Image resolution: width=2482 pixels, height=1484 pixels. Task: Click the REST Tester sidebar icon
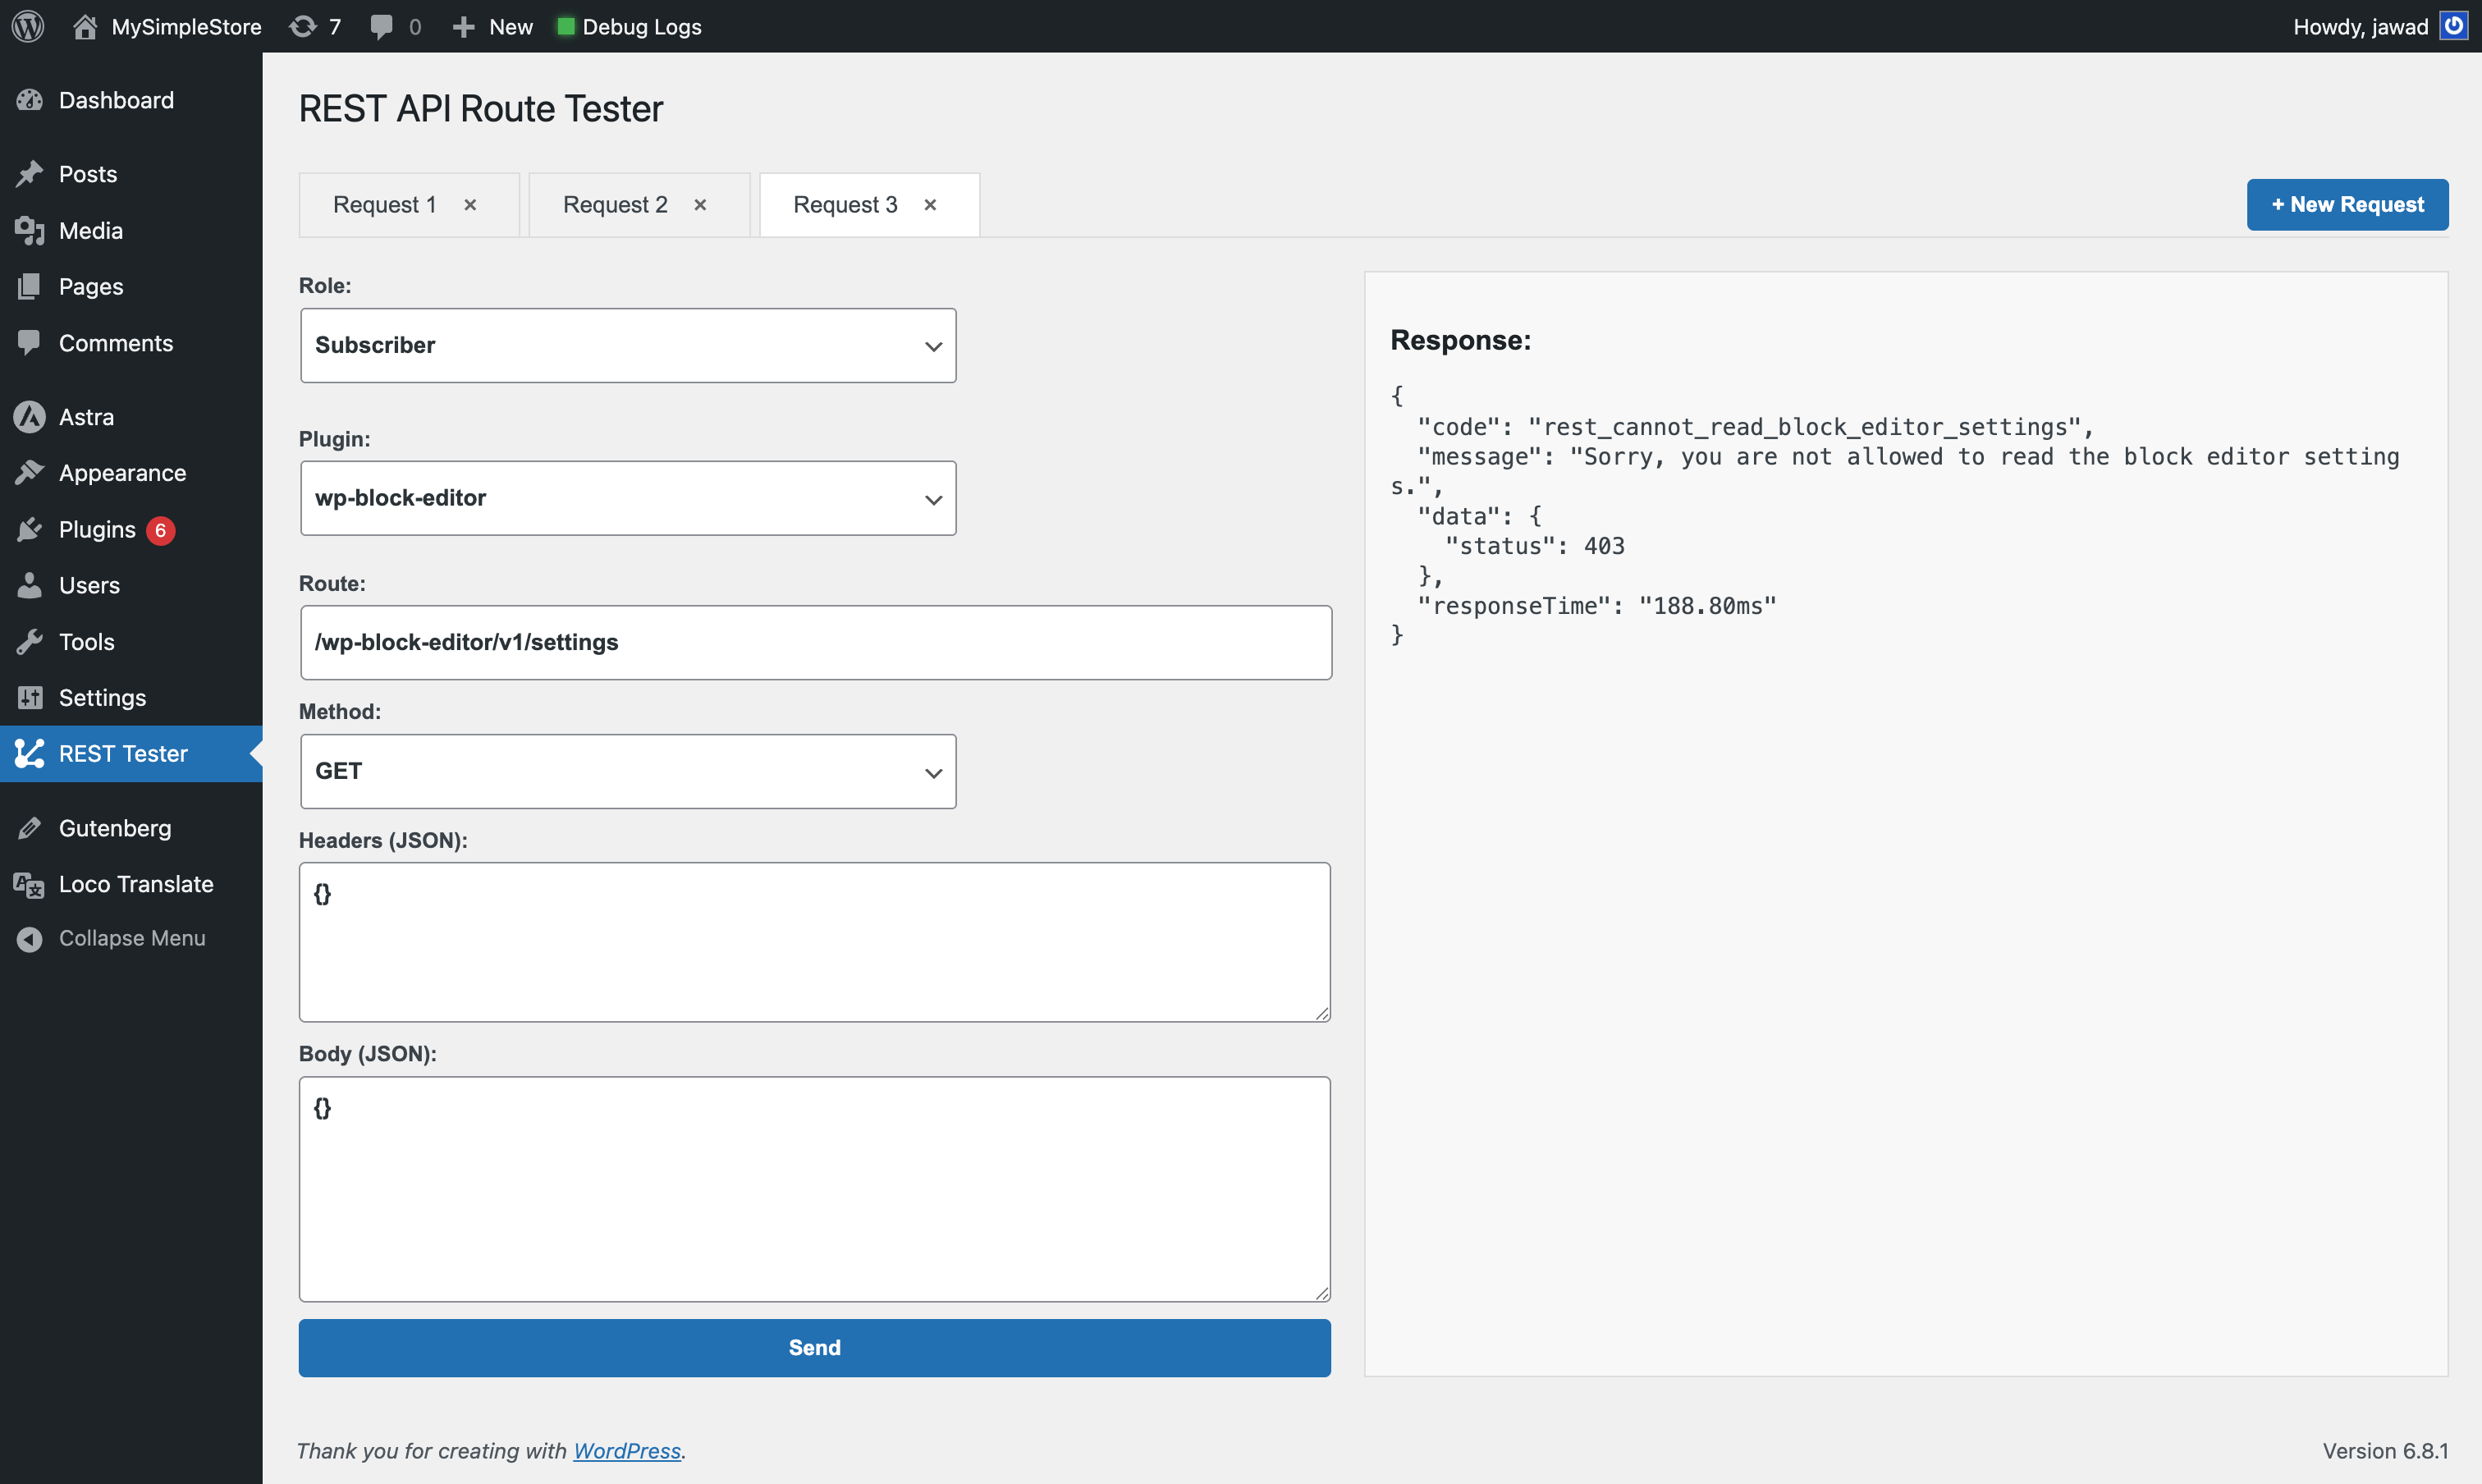[30, 754]
